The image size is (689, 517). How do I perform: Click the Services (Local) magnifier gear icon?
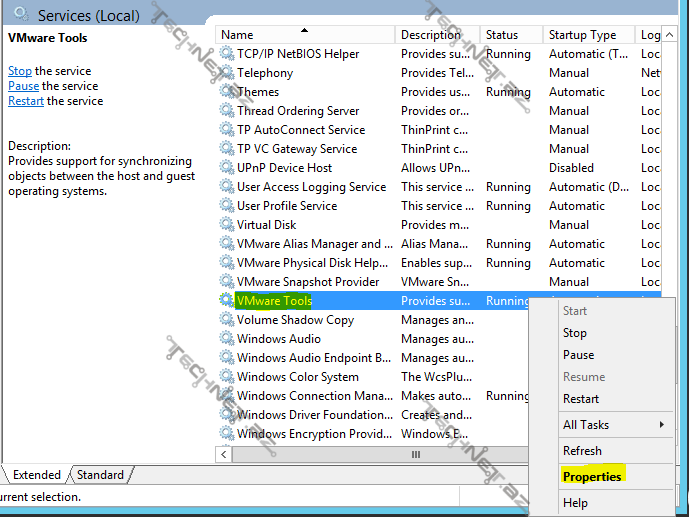(x=21, y=15)
